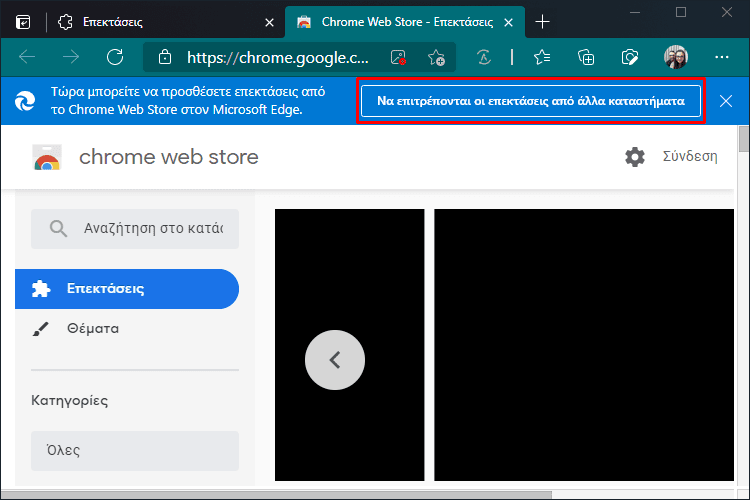Open chrome web store home title
The image size is (750, 500).
click(169, 157)
